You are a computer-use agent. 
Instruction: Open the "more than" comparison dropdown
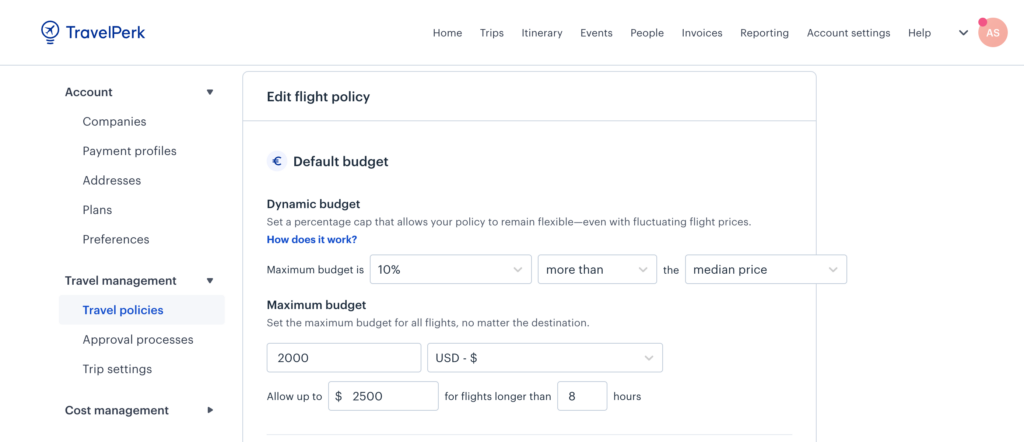597,270
